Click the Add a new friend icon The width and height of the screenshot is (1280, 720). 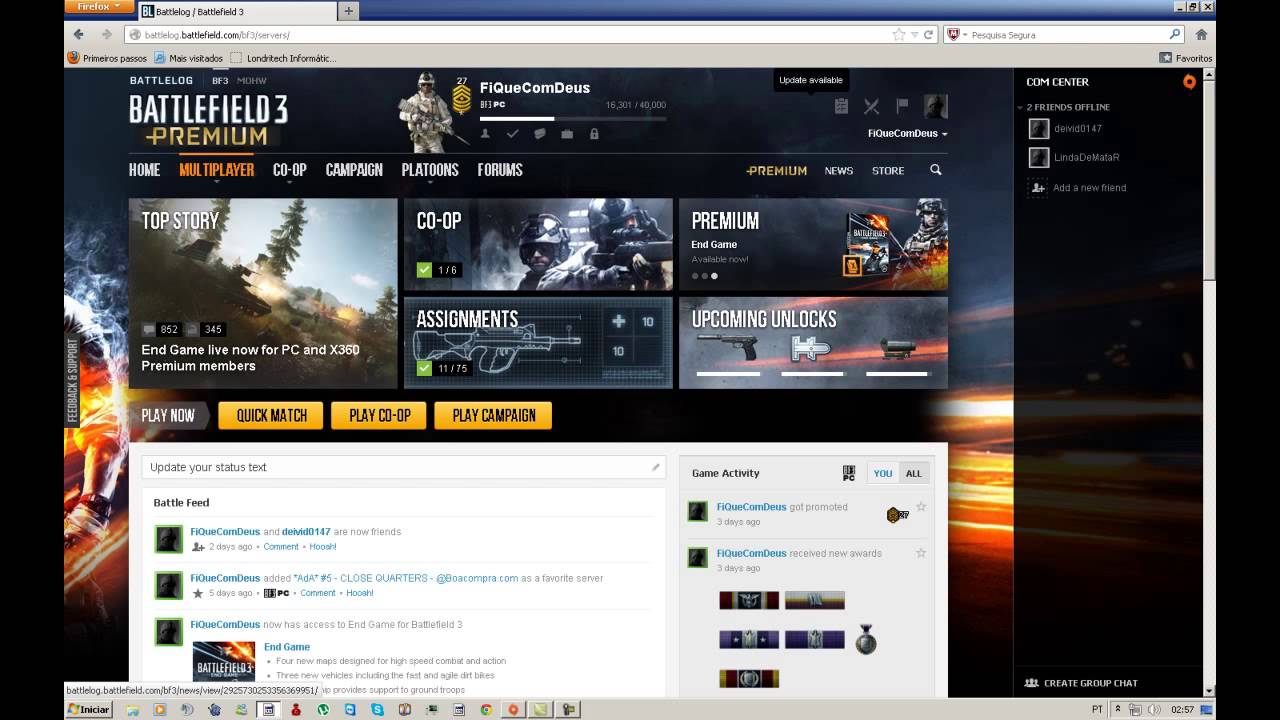(1039, 188)
